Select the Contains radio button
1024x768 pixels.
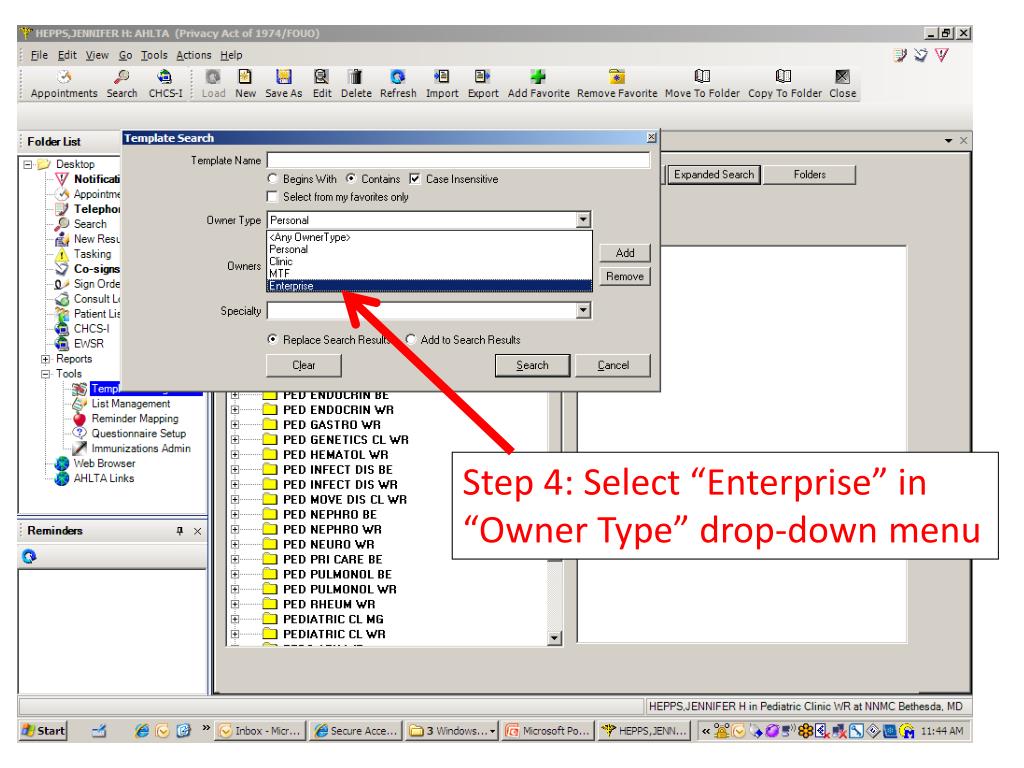(351, 179)
